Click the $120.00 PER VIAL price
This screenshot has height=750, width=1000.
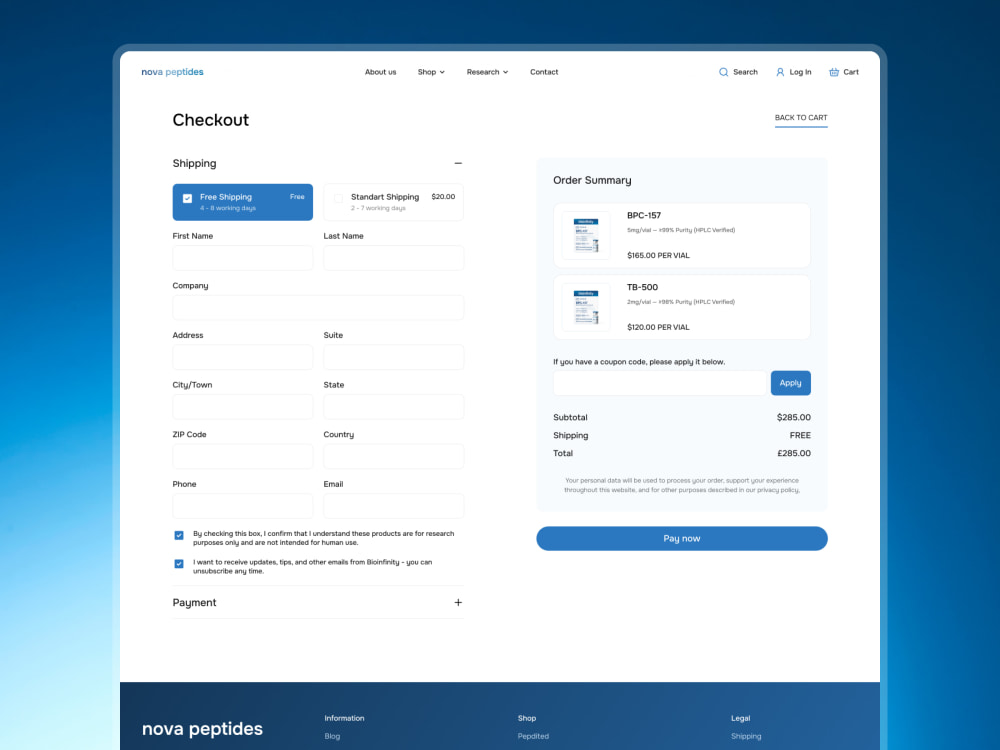tap(658, 327)
